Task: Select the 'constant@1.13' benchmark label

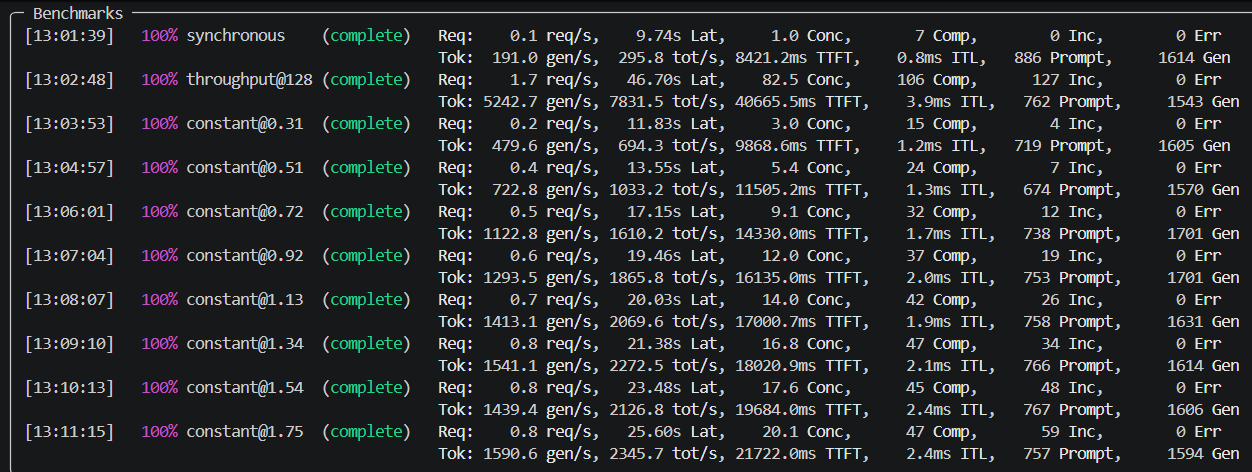Action: 244,300
